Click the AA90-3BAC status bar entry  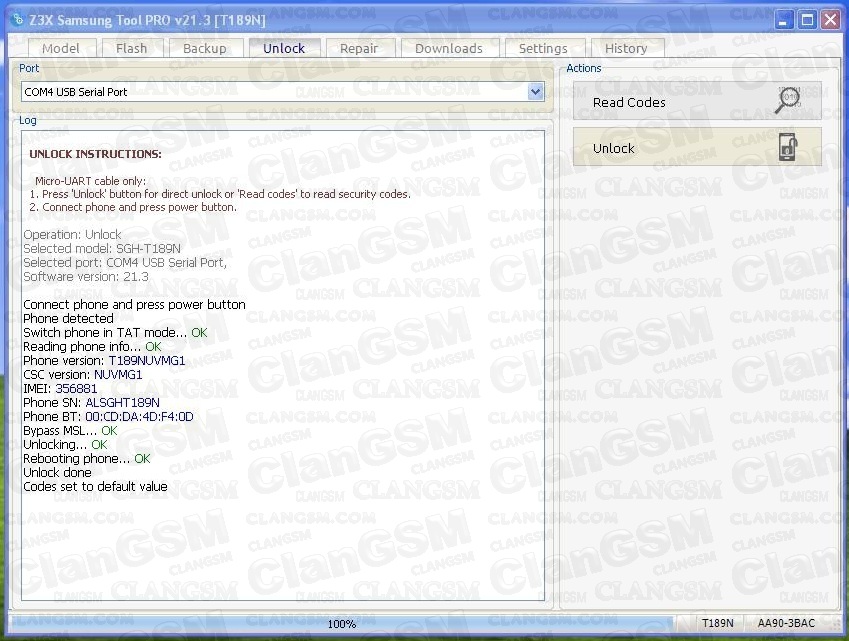pos(786,623)
